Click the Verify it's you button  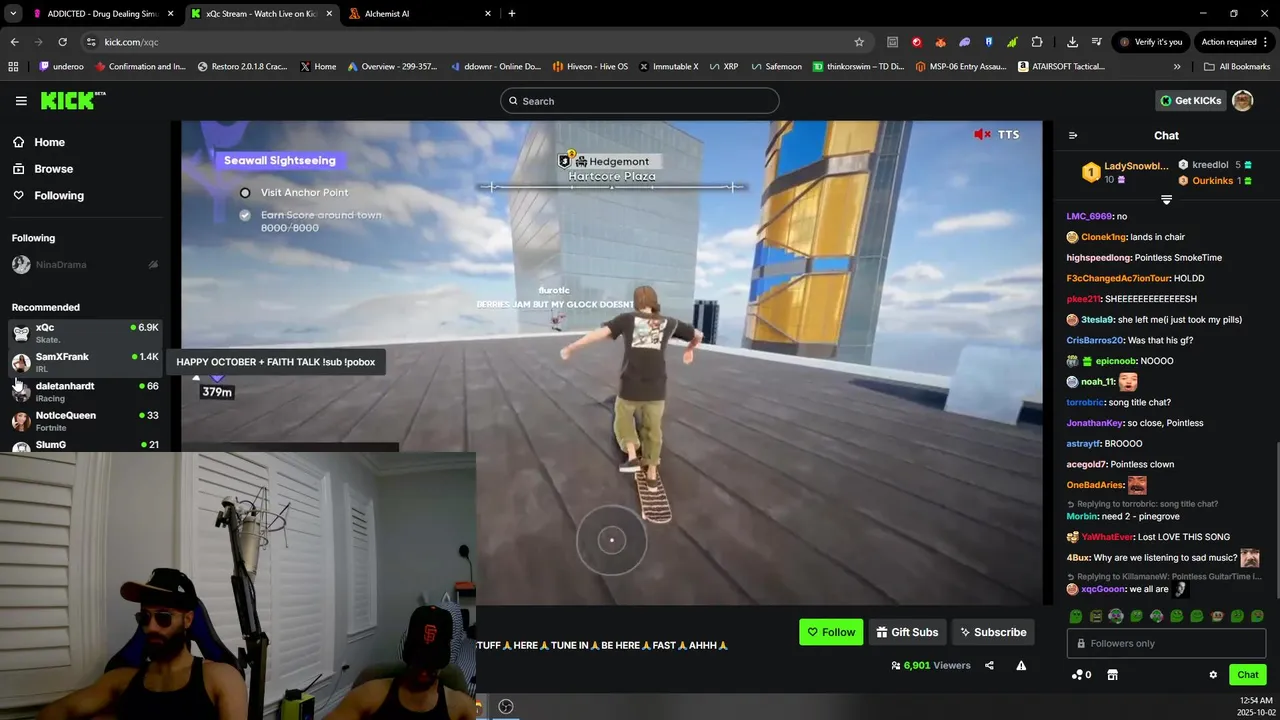point(1151,42)
